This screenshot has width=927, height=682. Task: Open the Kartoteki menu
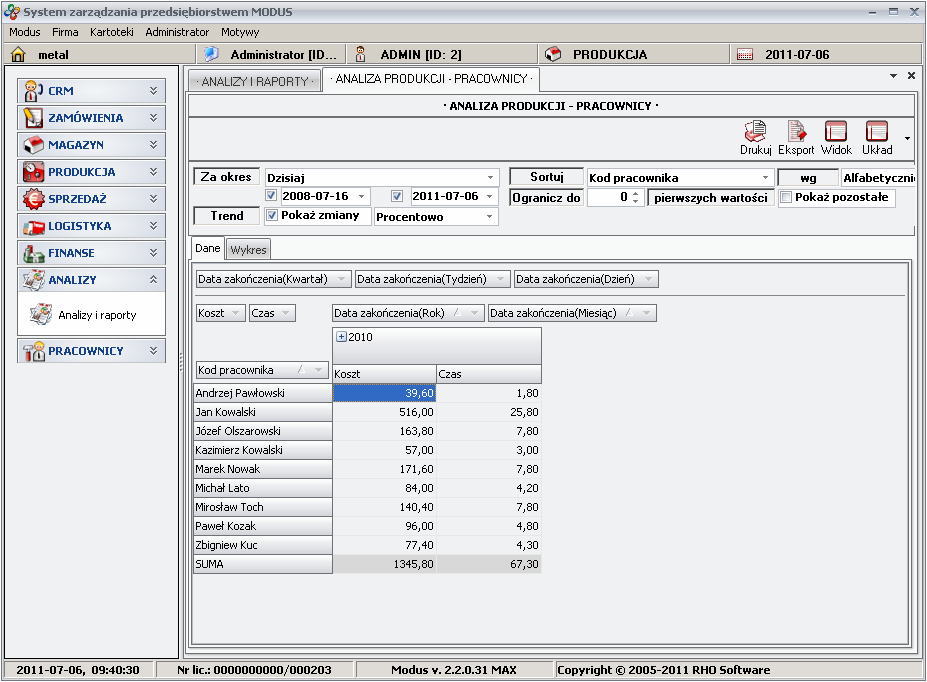click(x=111, y=32)
